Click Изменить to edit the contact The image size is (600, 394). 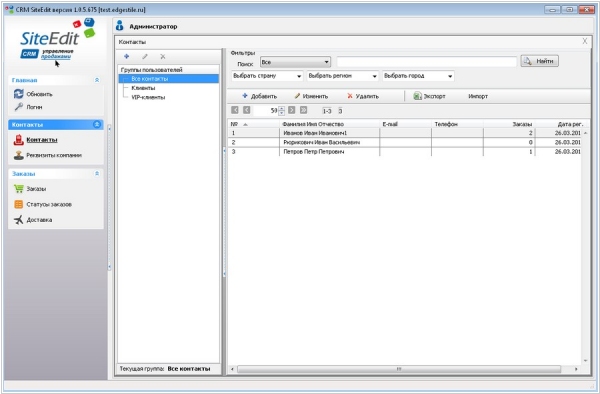click(311, 96)
